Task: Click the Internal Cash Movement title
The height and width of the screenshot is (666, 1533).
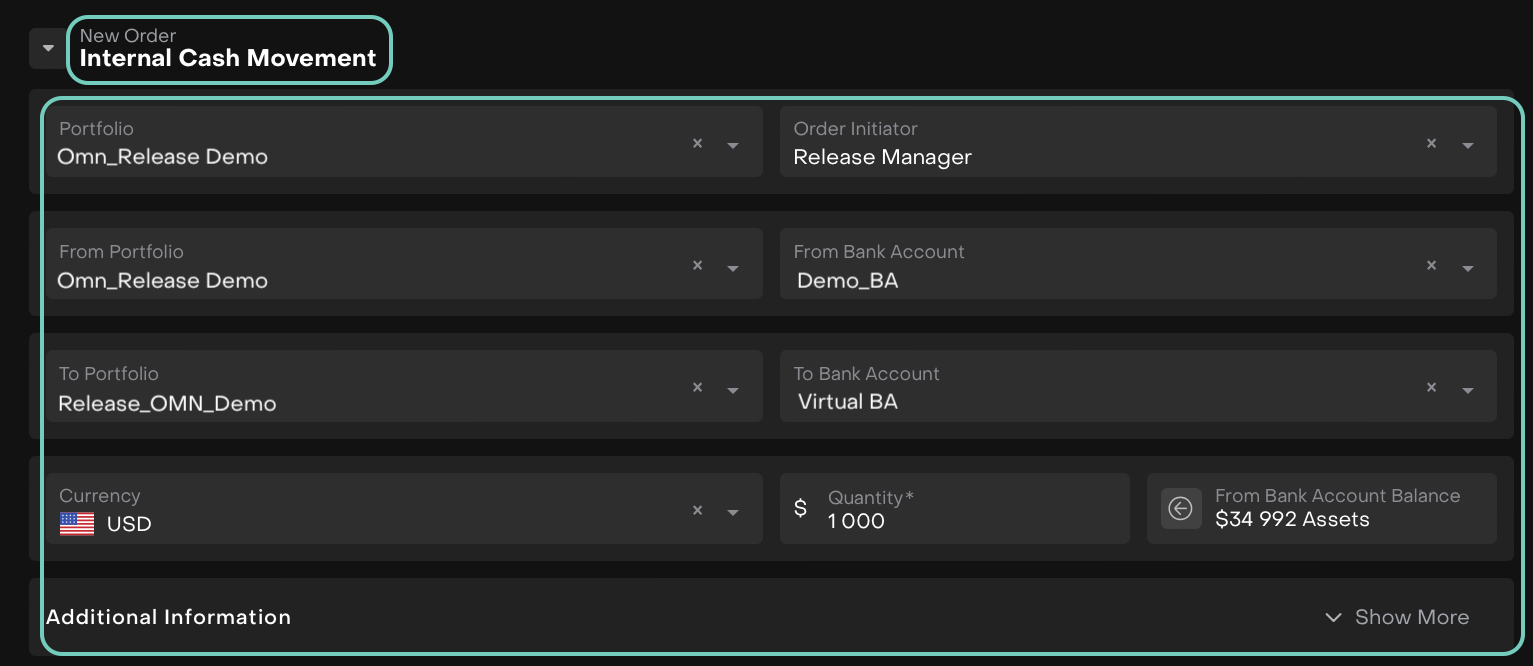Action: click(x=228, y=58)
